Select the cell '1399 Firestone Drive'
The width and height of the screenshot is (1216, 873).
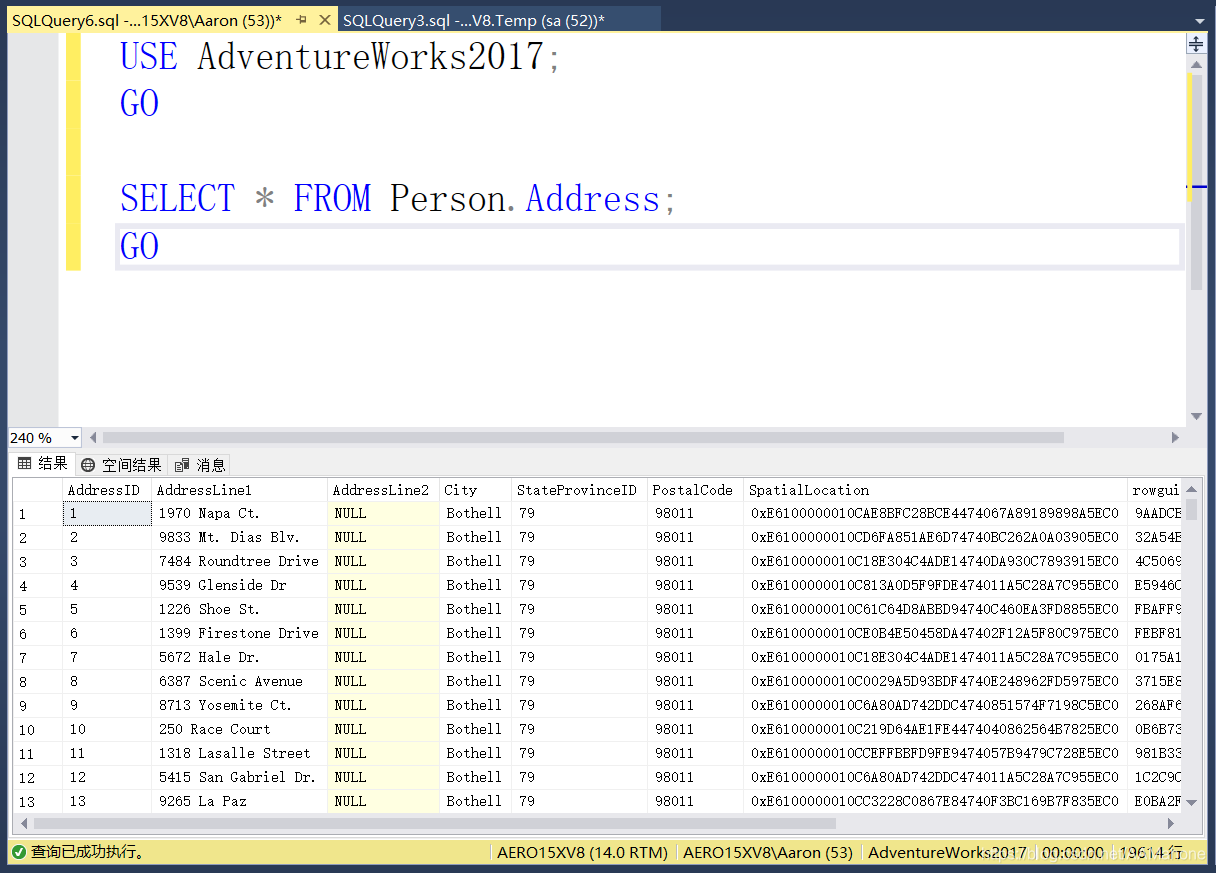pos(239,633)
